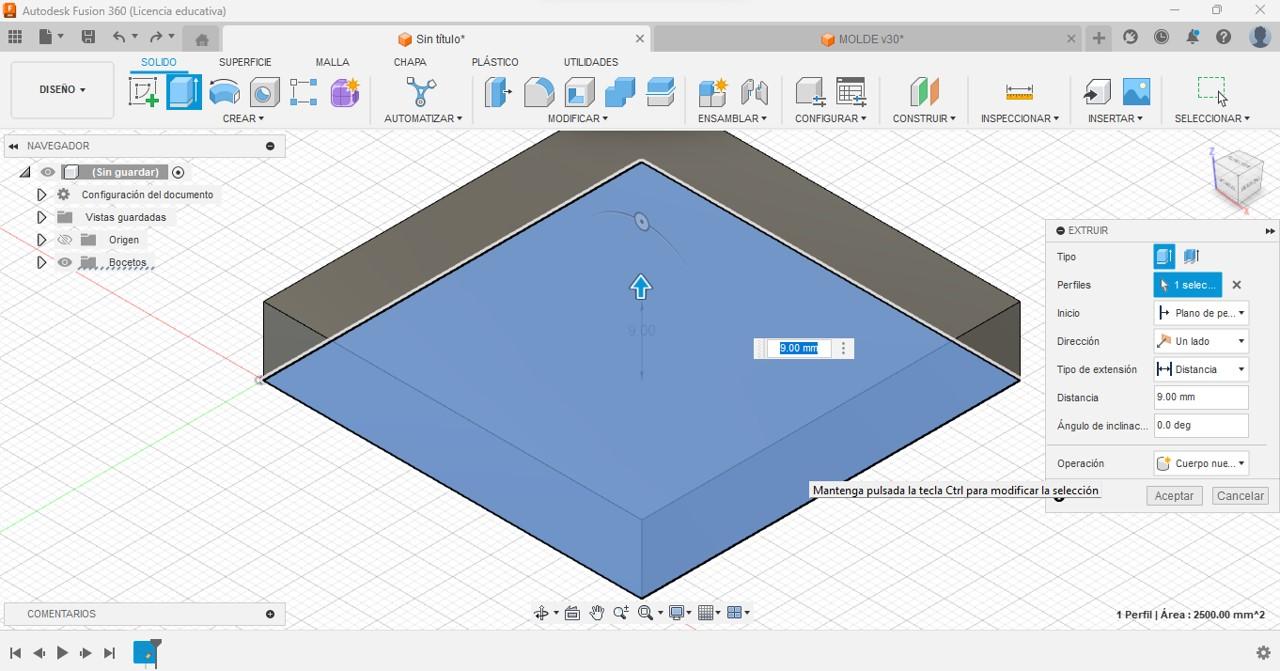Show the Bocetos folder visibility eye
The image size is (1280, 671).
(64, 262)
